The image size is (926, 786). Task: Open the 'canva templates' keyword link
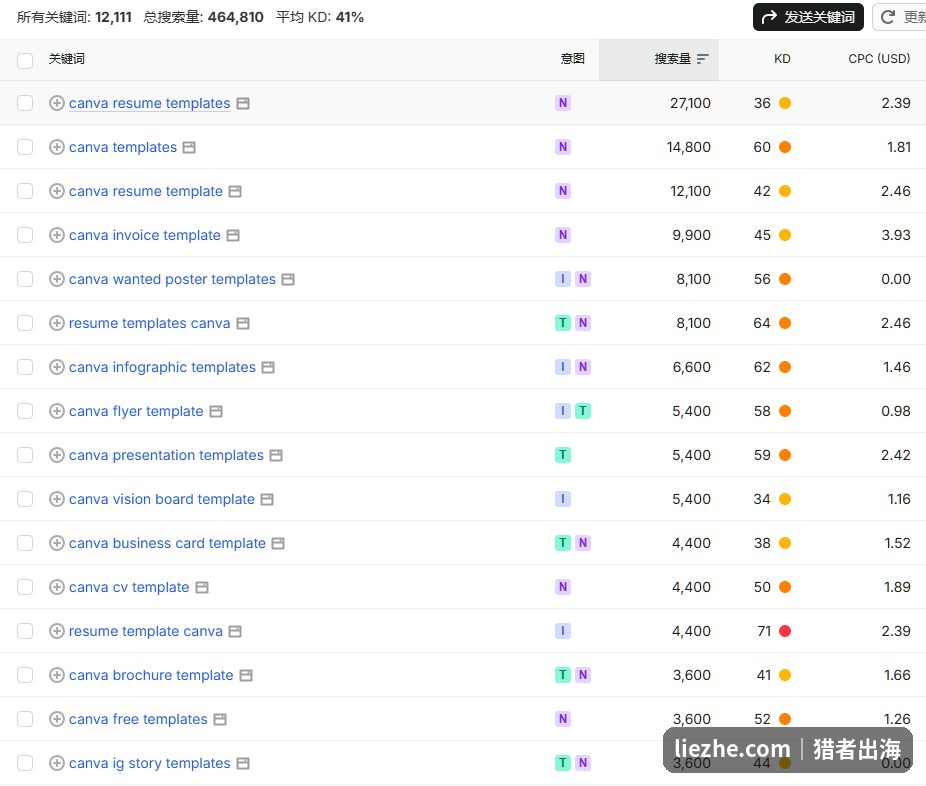coord(123,147)
